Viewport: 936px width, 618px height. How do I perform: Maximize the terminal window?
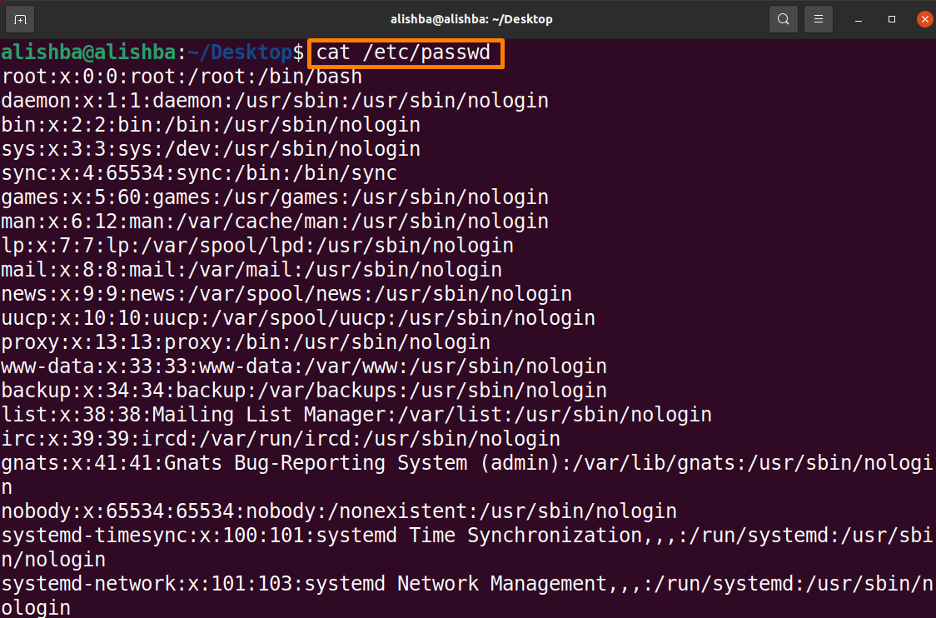[889, 18]
